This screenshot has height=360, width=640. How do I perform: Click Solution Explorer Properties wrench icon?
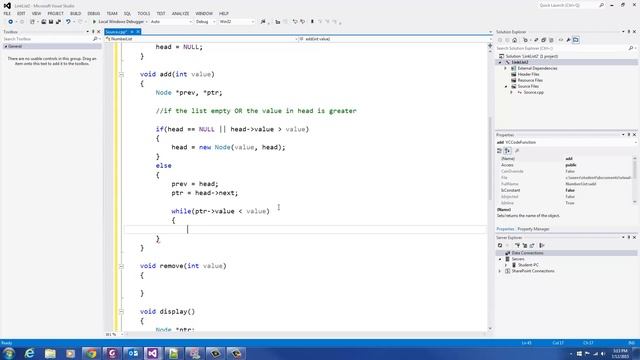(568, 40)
